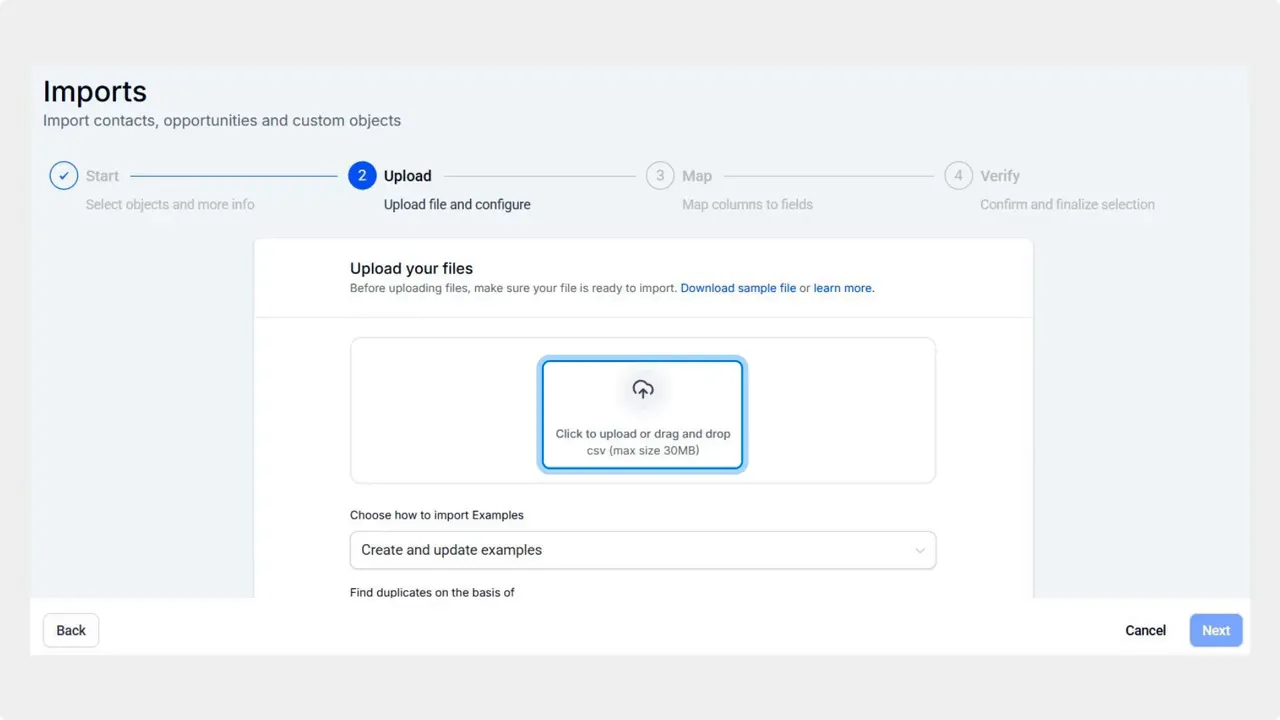Select the Upload step label

tap(407, 175)
